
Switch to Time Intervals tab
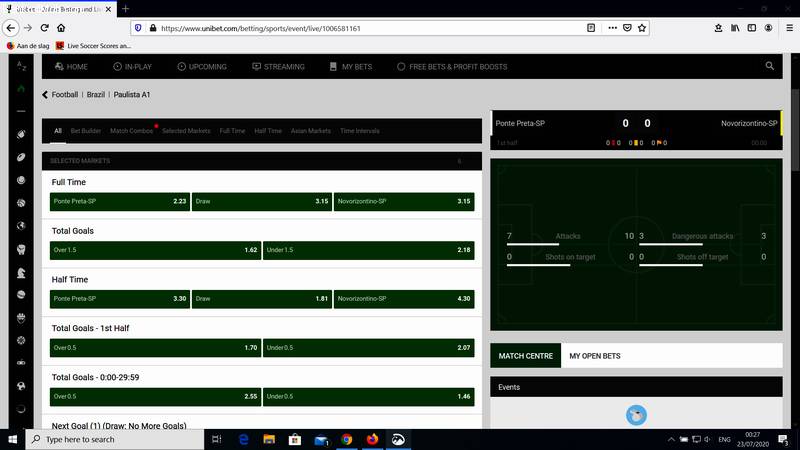tap(360, 131)
